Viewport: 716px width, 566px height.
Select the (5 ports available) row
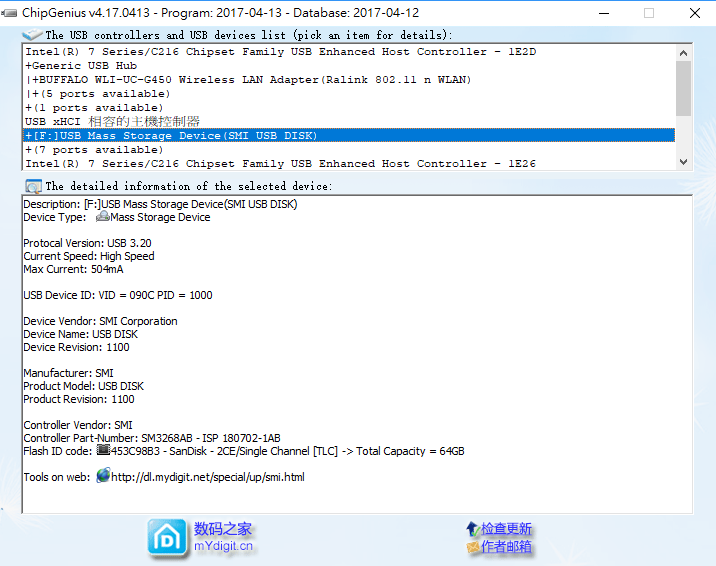pos(349,94)
